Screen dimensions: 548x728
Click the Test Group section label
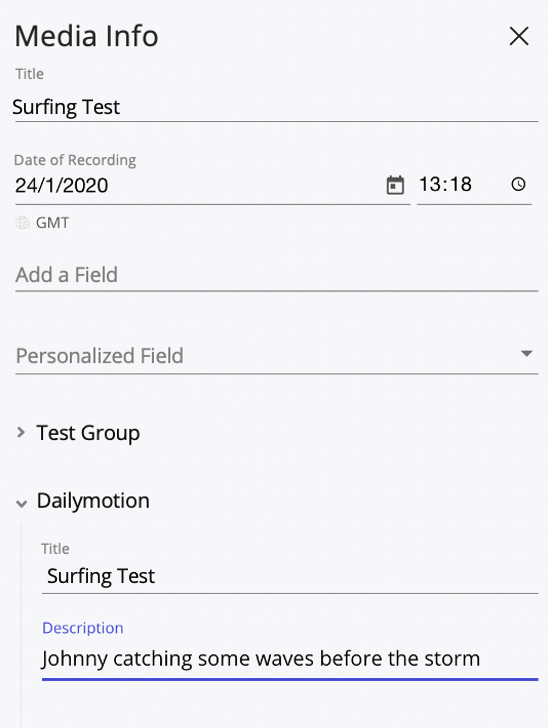pos(88,433)
